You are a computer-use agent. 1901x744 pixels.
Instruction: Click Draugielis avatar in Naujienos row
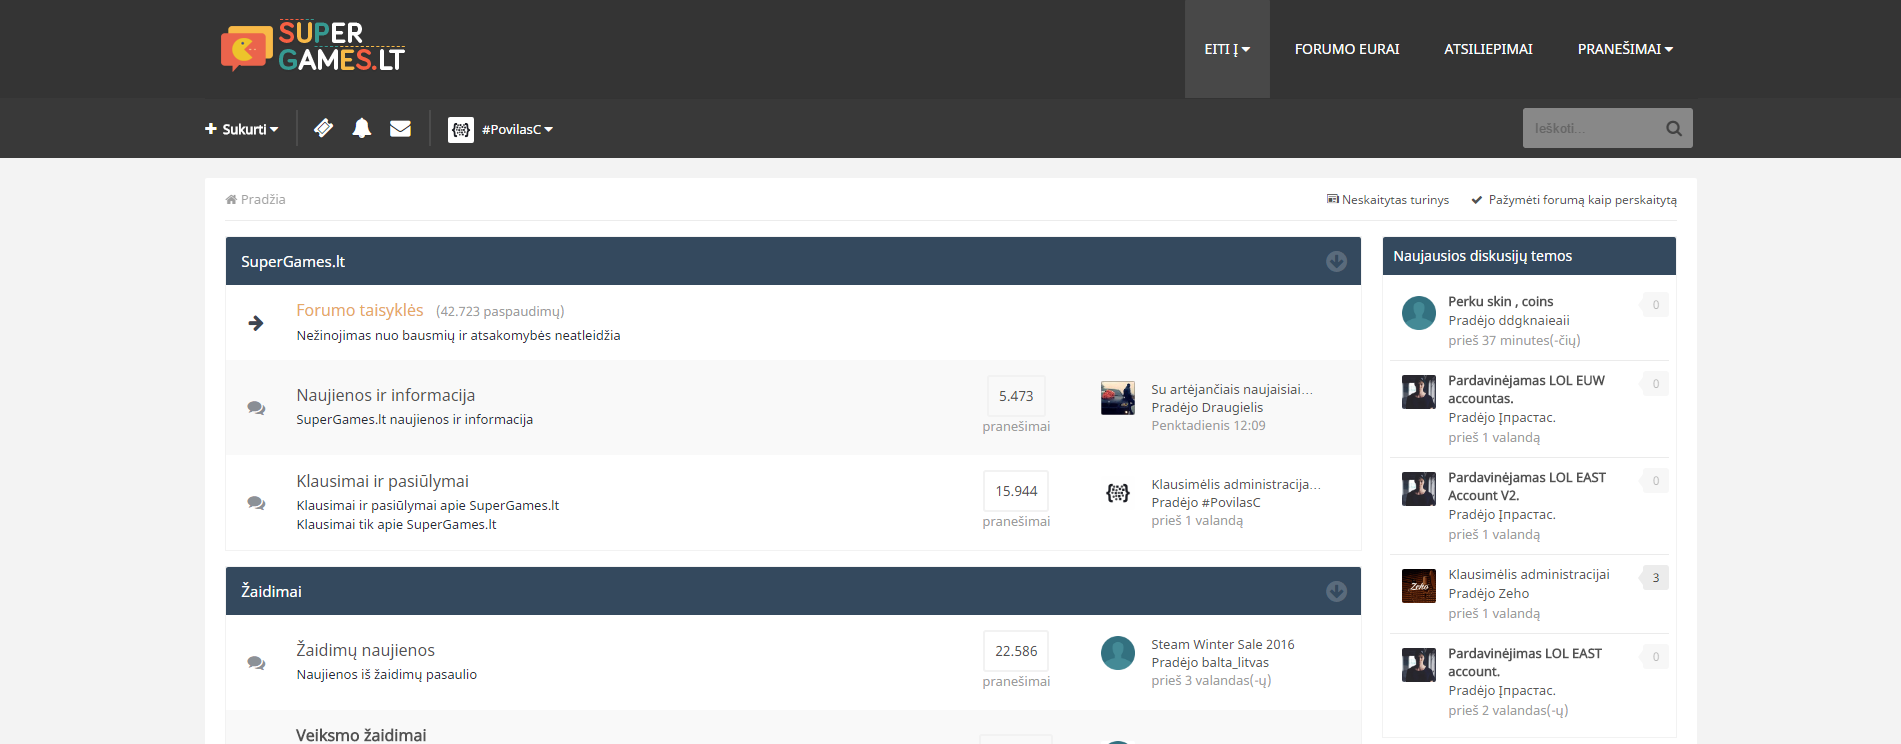pyautogui.click(x=1118, y=398)
